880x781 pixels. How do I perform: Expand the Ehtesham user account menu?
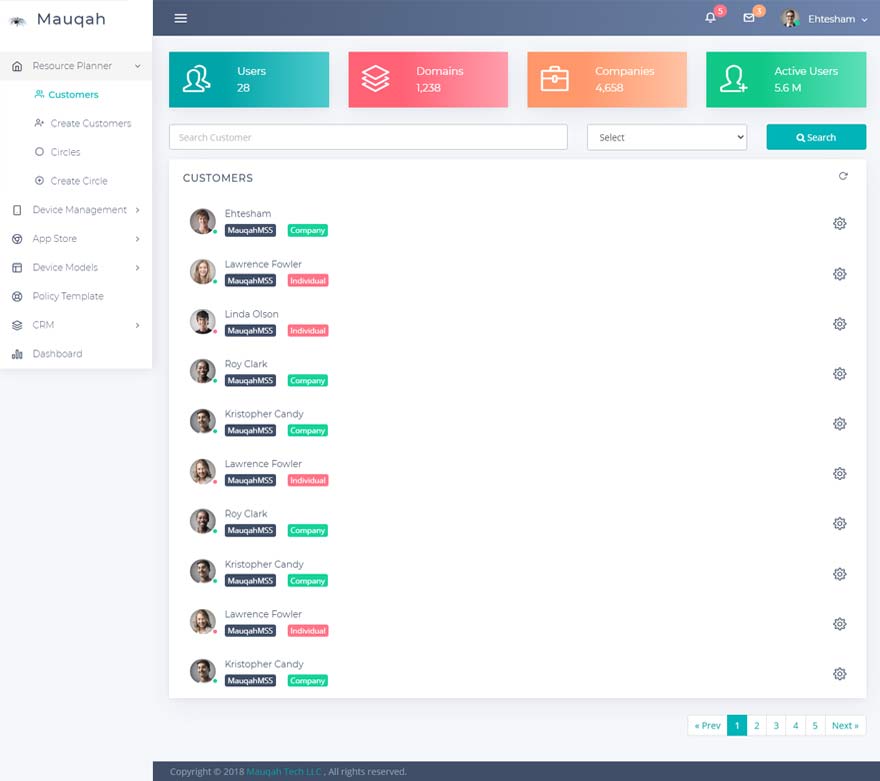tap(826, 18)
